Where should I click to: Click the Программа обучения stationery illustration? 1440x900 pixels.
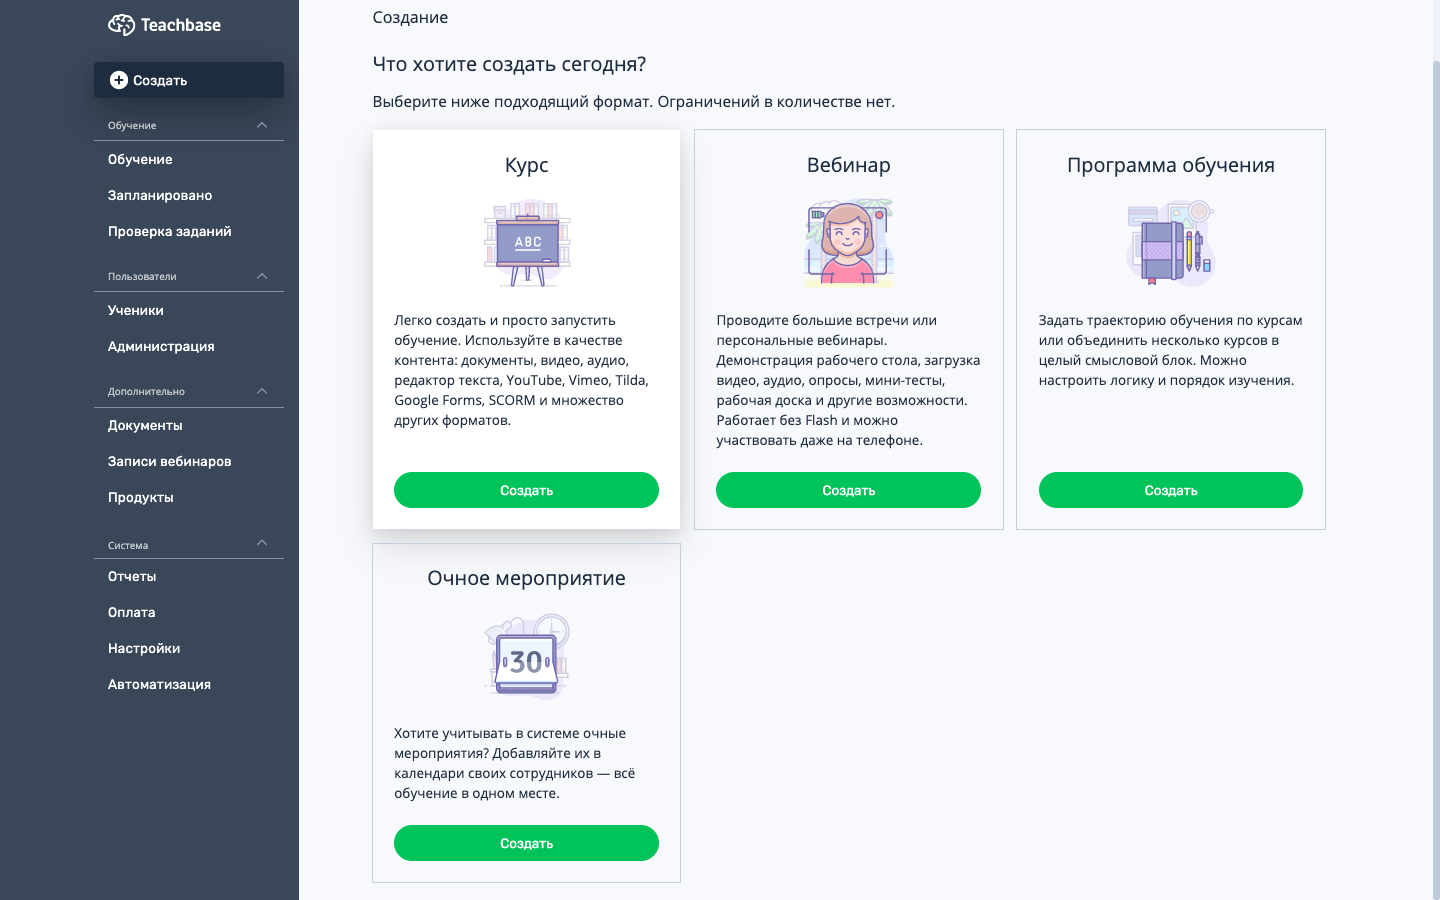coord(1170,242)
